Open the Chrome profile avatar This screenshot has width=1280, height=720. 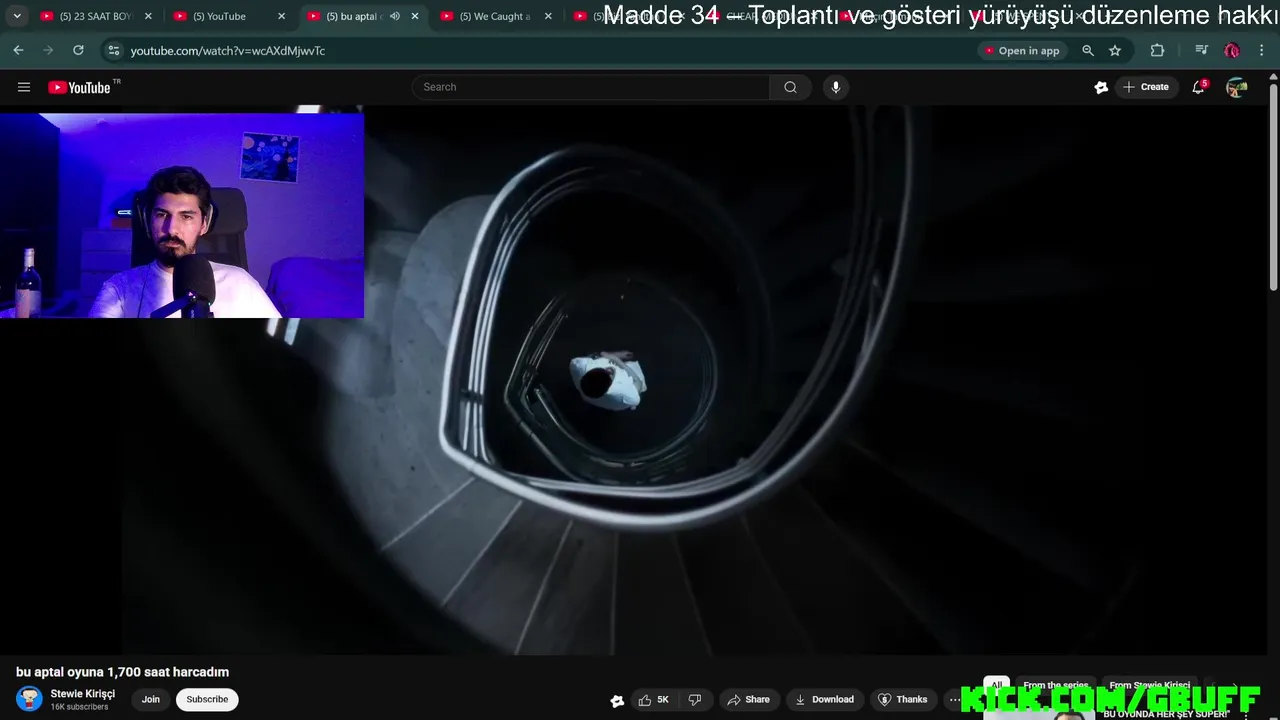(x=1232, y=50)
